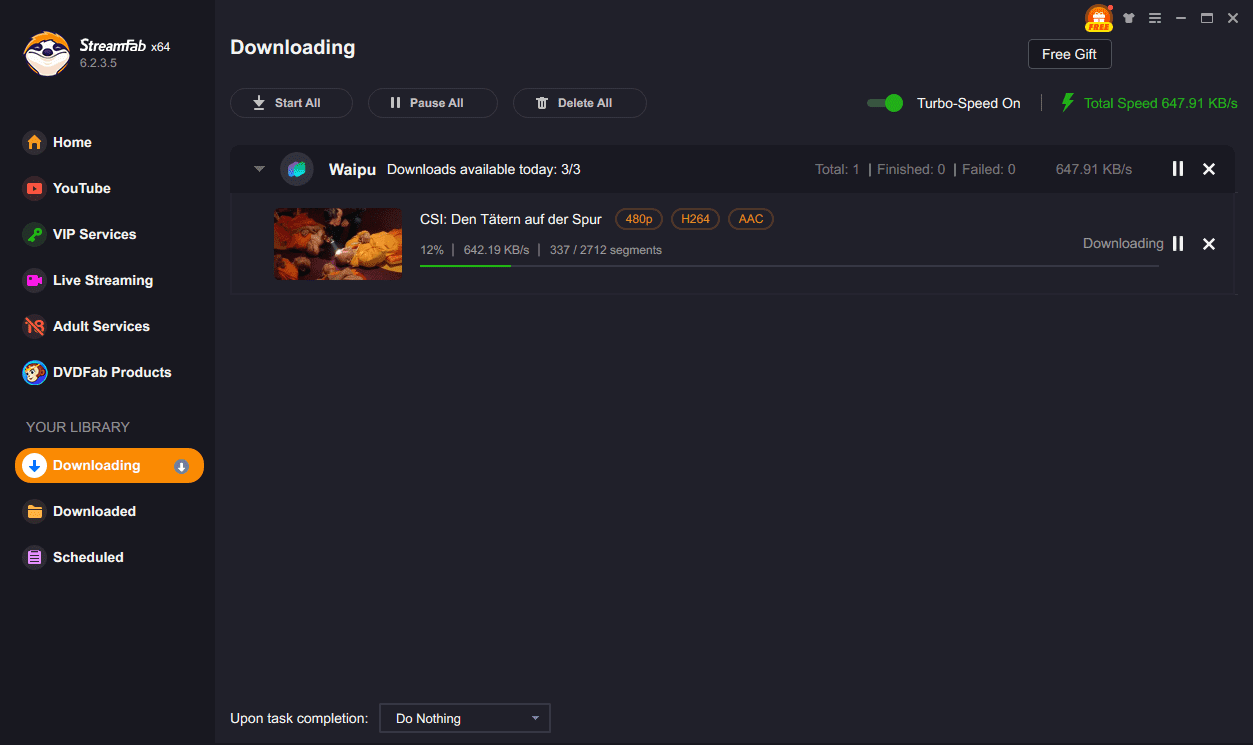Start all downloads

pyautogui.click(x=291, y=103)
